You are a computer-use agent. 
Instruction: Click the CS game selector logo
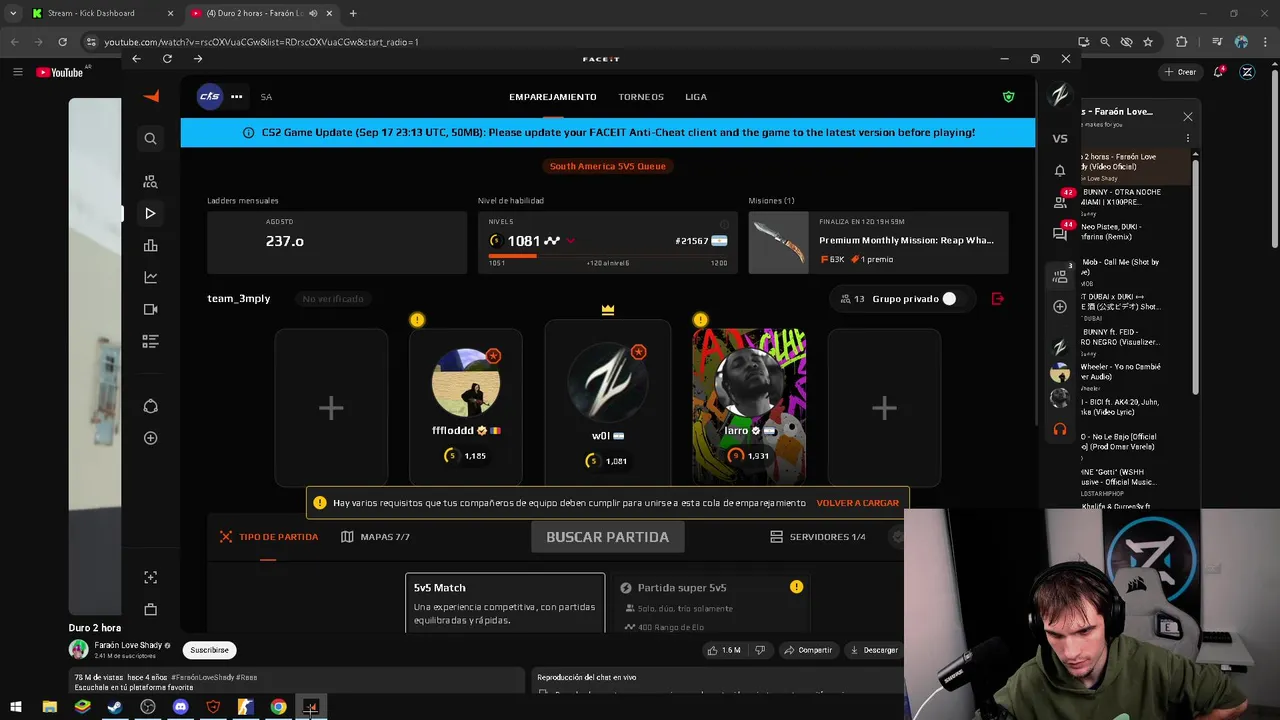click(x=209, y=96)
